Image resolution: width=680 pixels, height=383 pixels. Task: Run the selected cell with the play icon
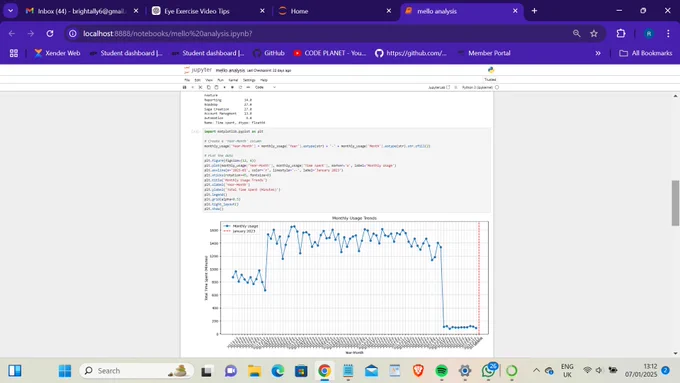coord(224,87)
